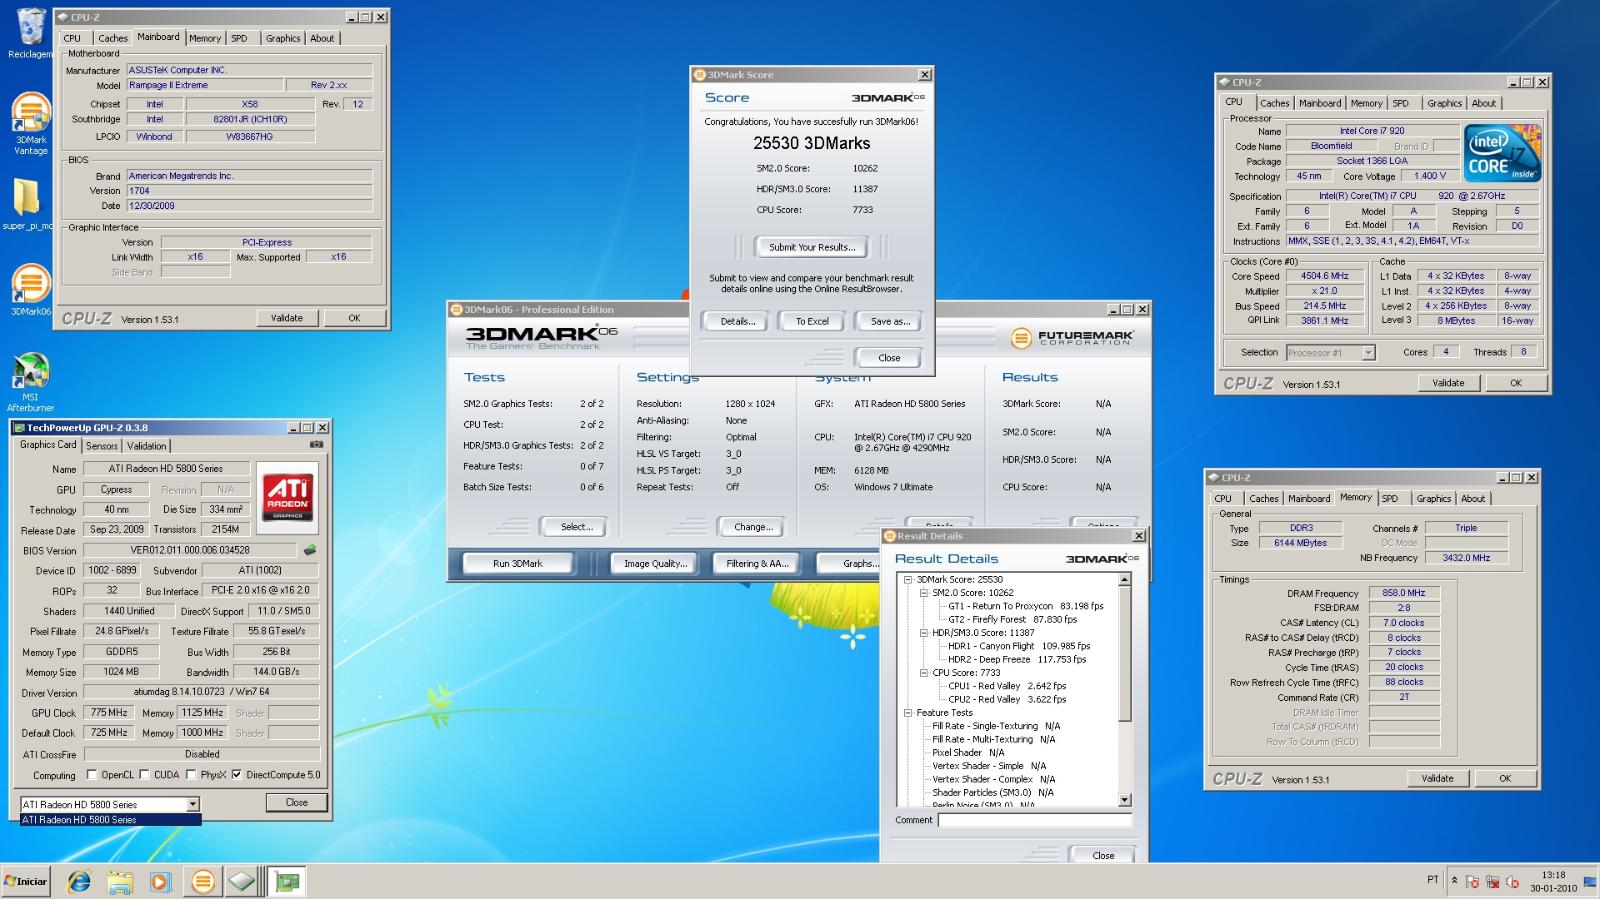Click Change... under Settings section
Image resolution: width=1600 pixels, height=899 pixels.
(x=753, y=526)
